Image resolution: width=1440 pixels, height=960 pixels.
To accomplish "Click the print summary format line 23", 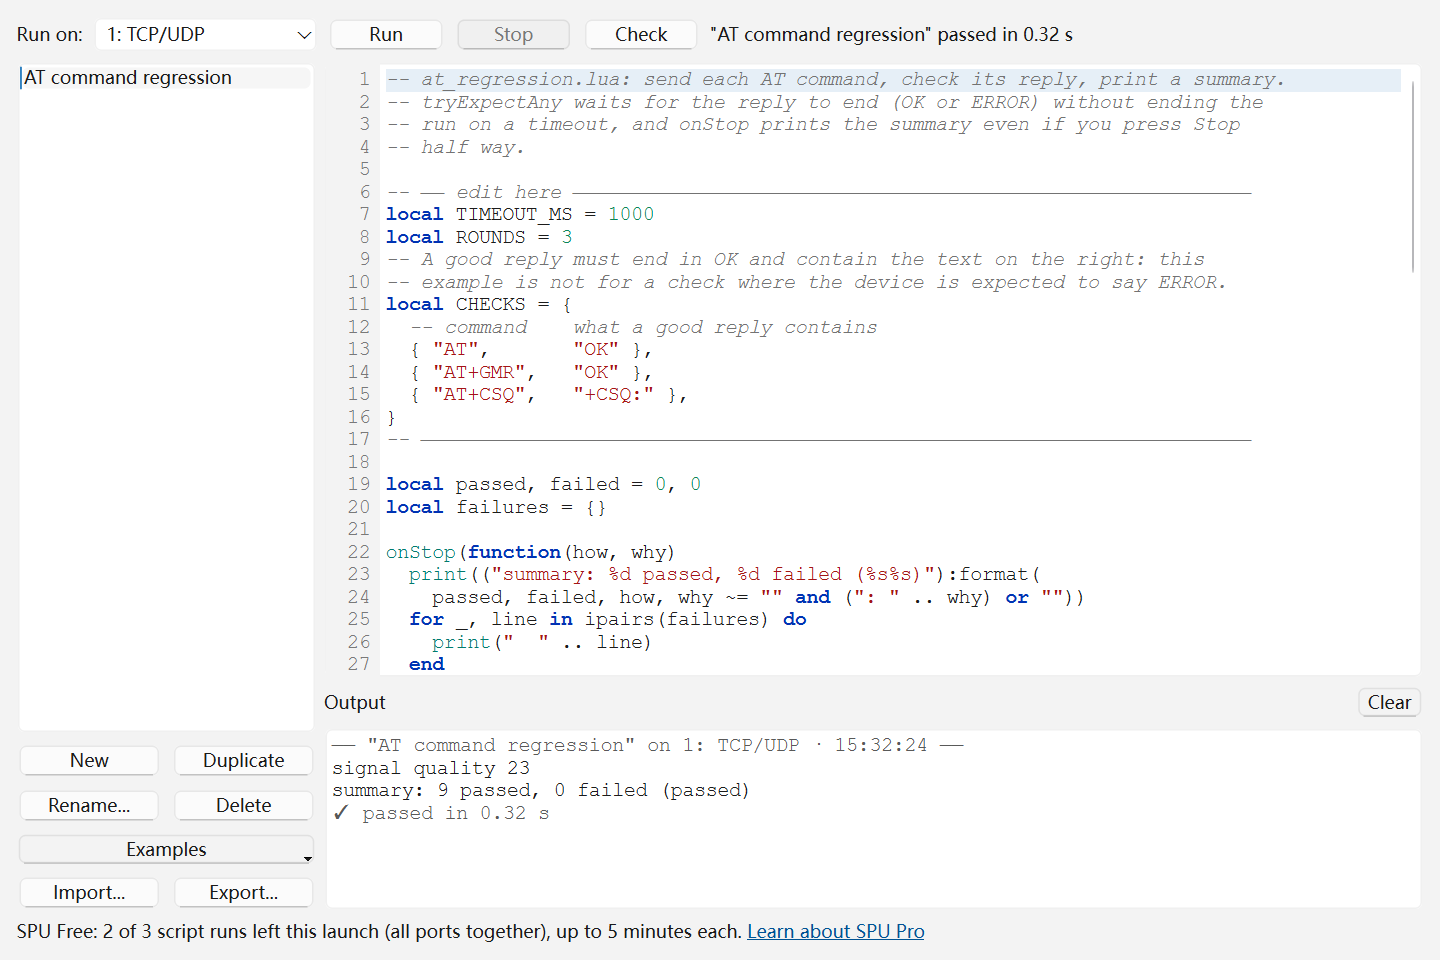I will [725, 574].
